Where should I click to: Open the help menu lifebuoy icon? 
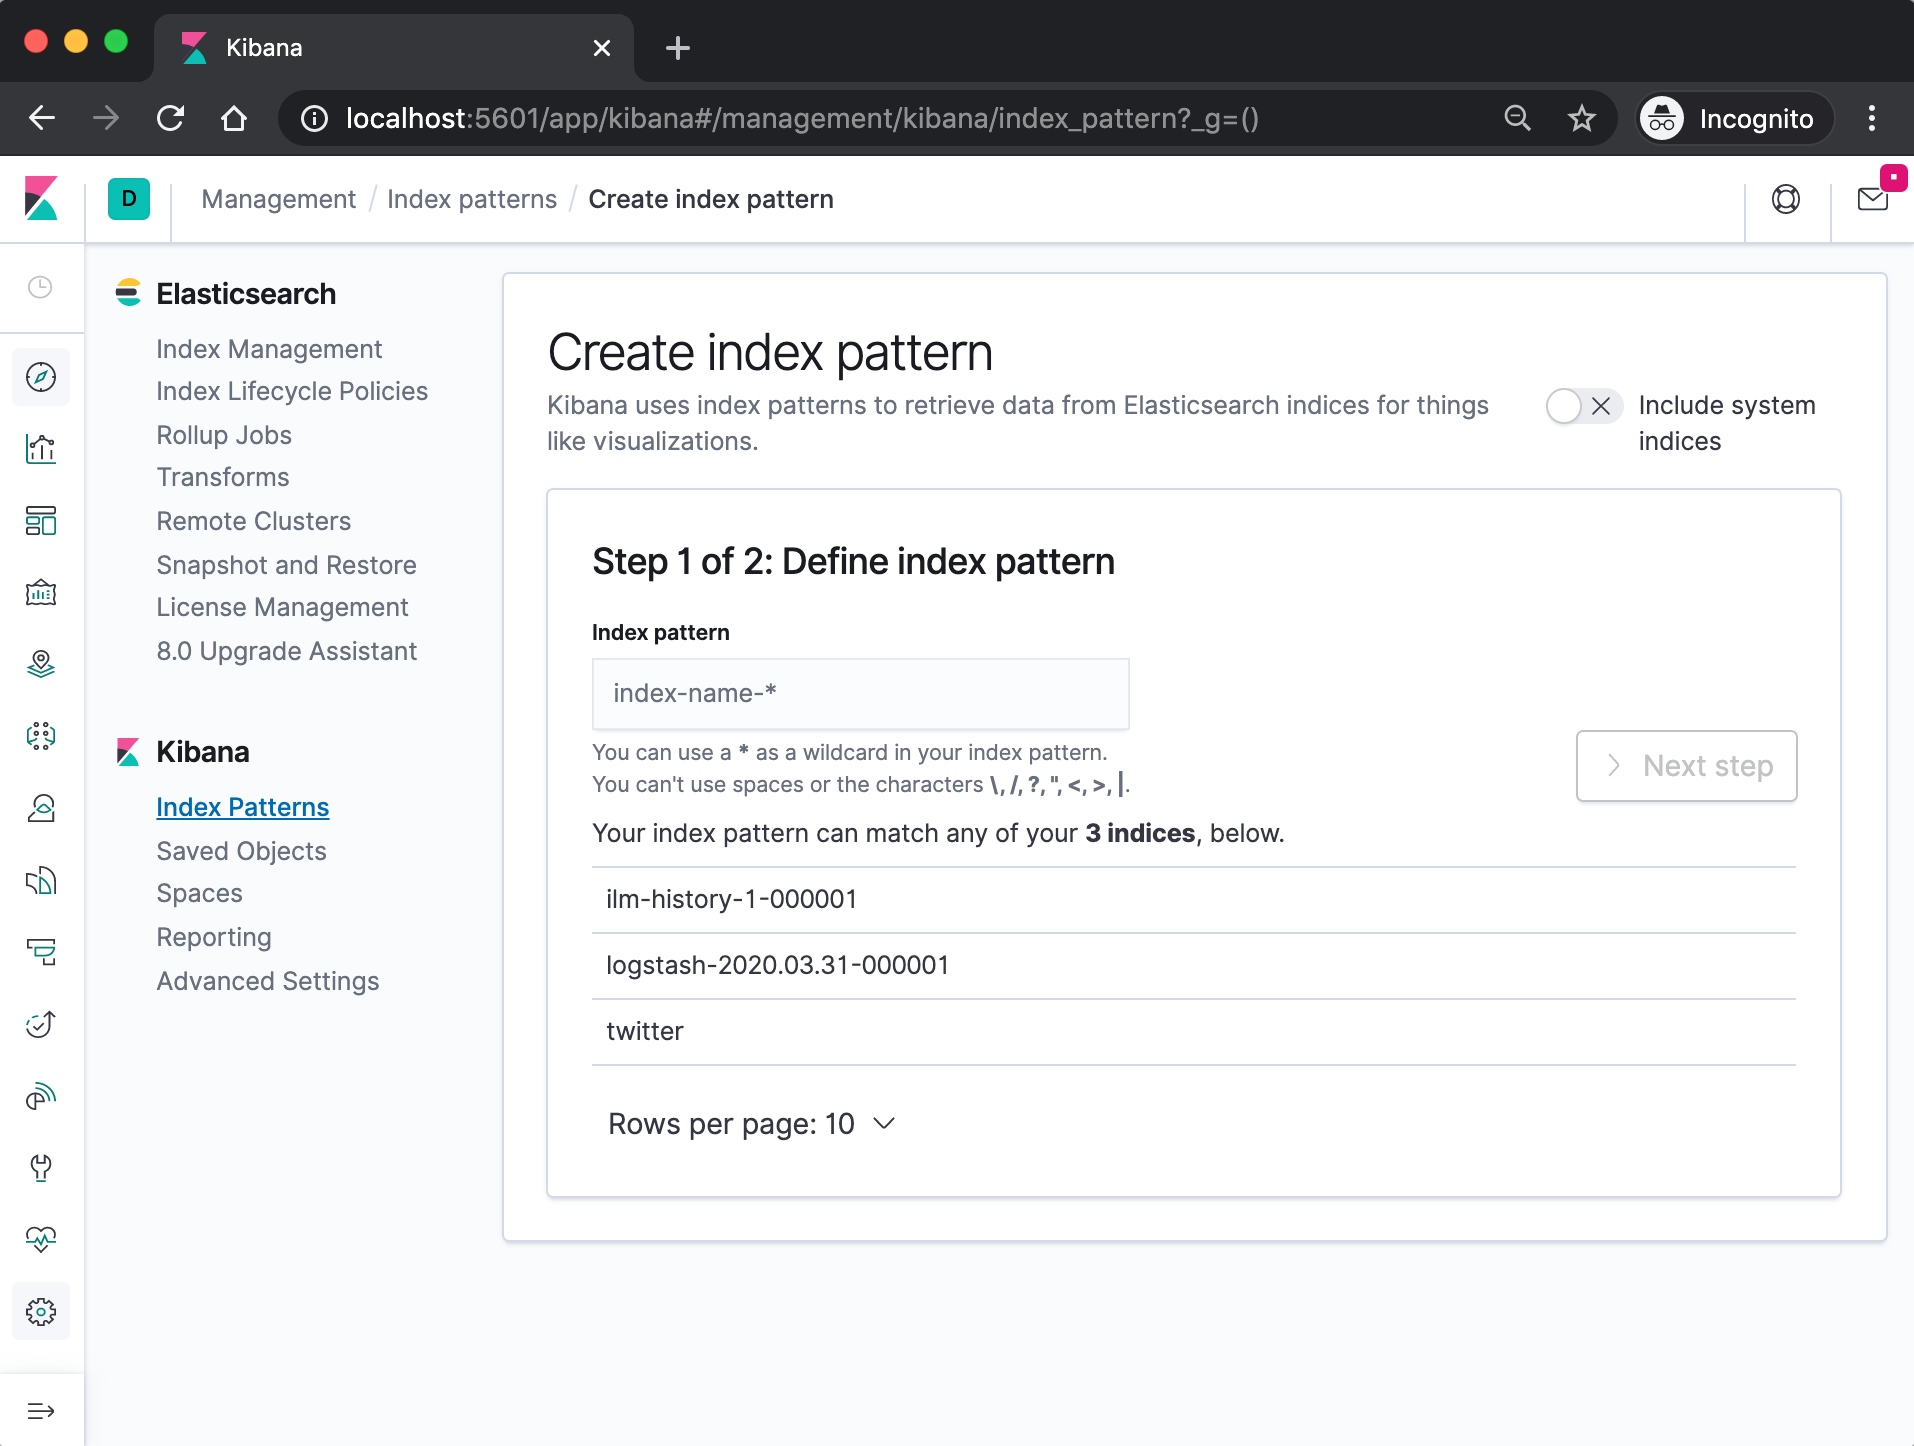(1786, 199)
